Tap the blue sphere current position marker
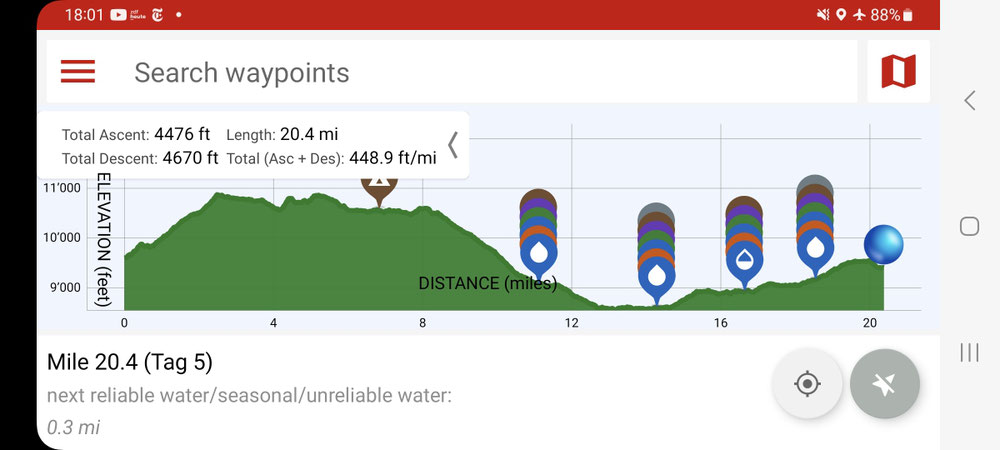 click(883, 245)
